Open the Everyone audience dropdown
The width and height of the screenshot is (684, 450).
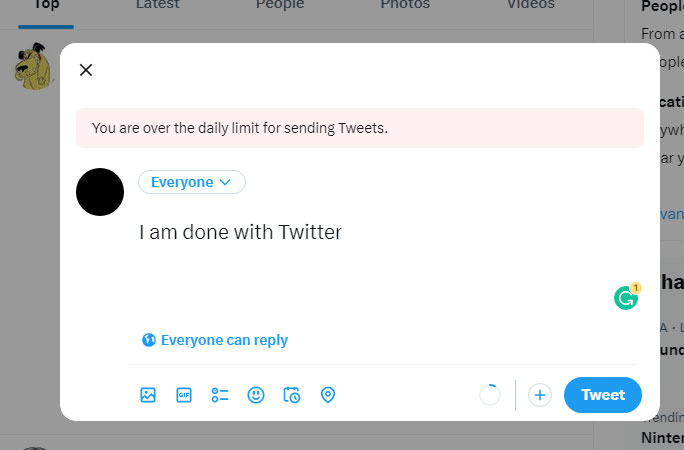[x=192, y=182]
